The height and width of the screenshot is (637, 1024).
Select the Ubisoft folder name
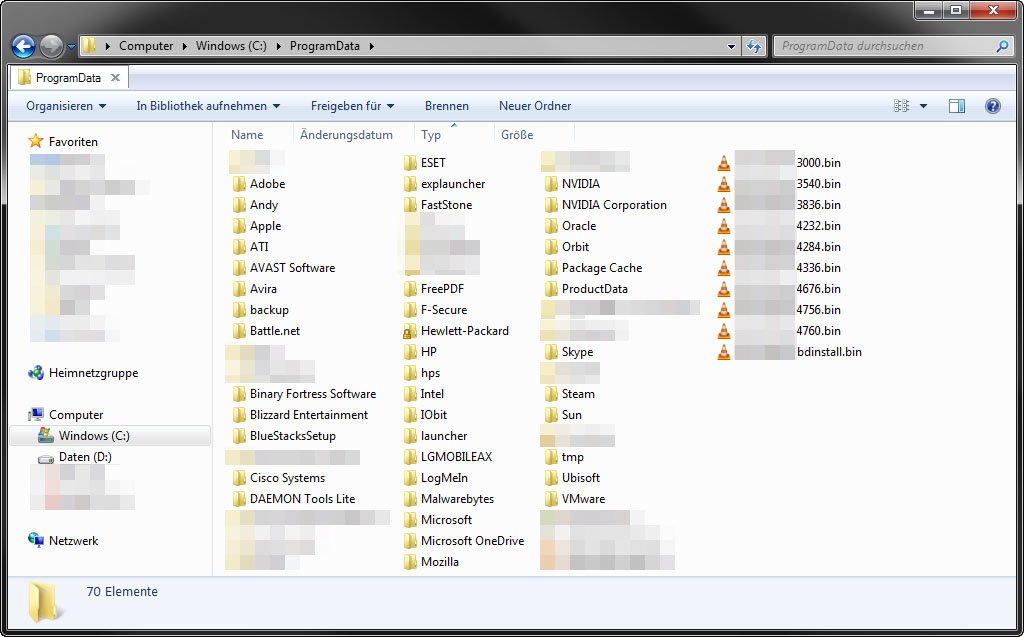coord(581,478)
